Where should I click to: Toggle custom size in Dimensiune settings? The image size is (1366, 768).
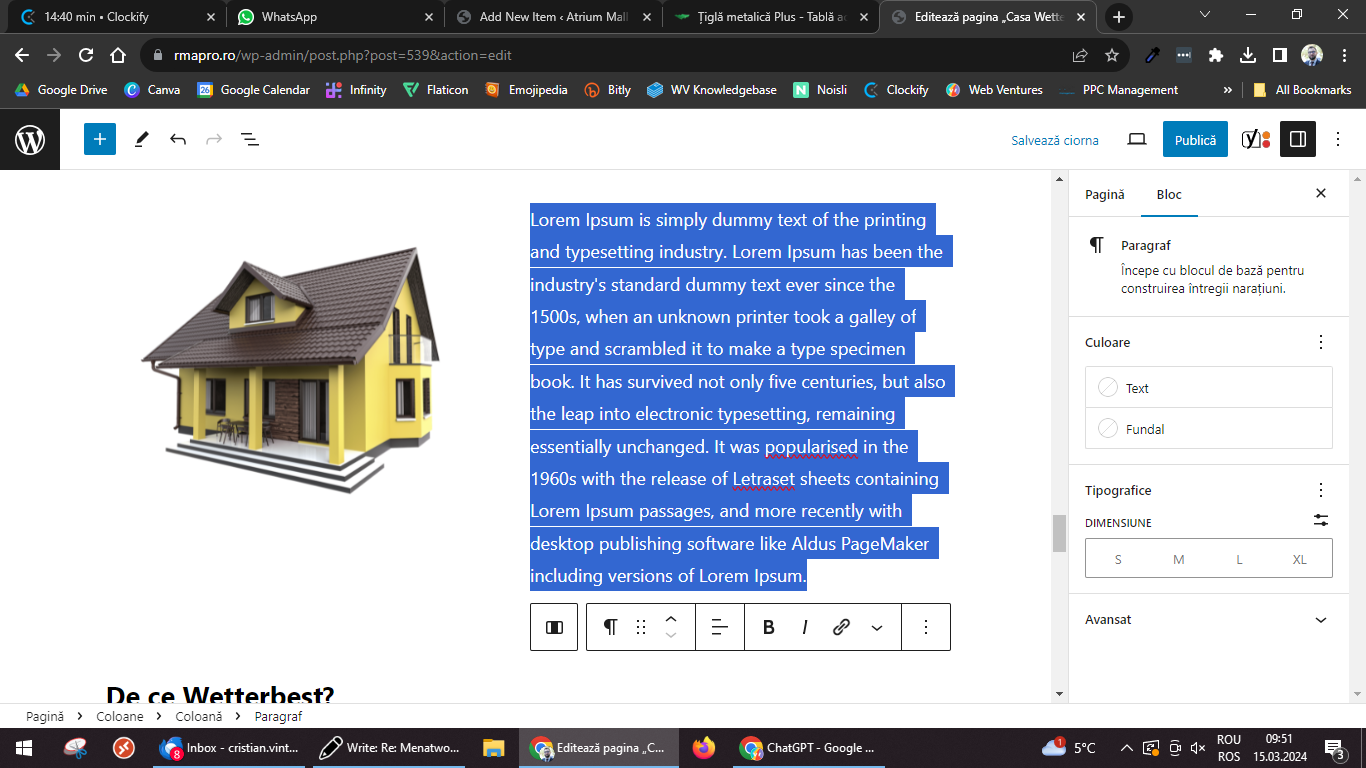[x=1321, y=520]
